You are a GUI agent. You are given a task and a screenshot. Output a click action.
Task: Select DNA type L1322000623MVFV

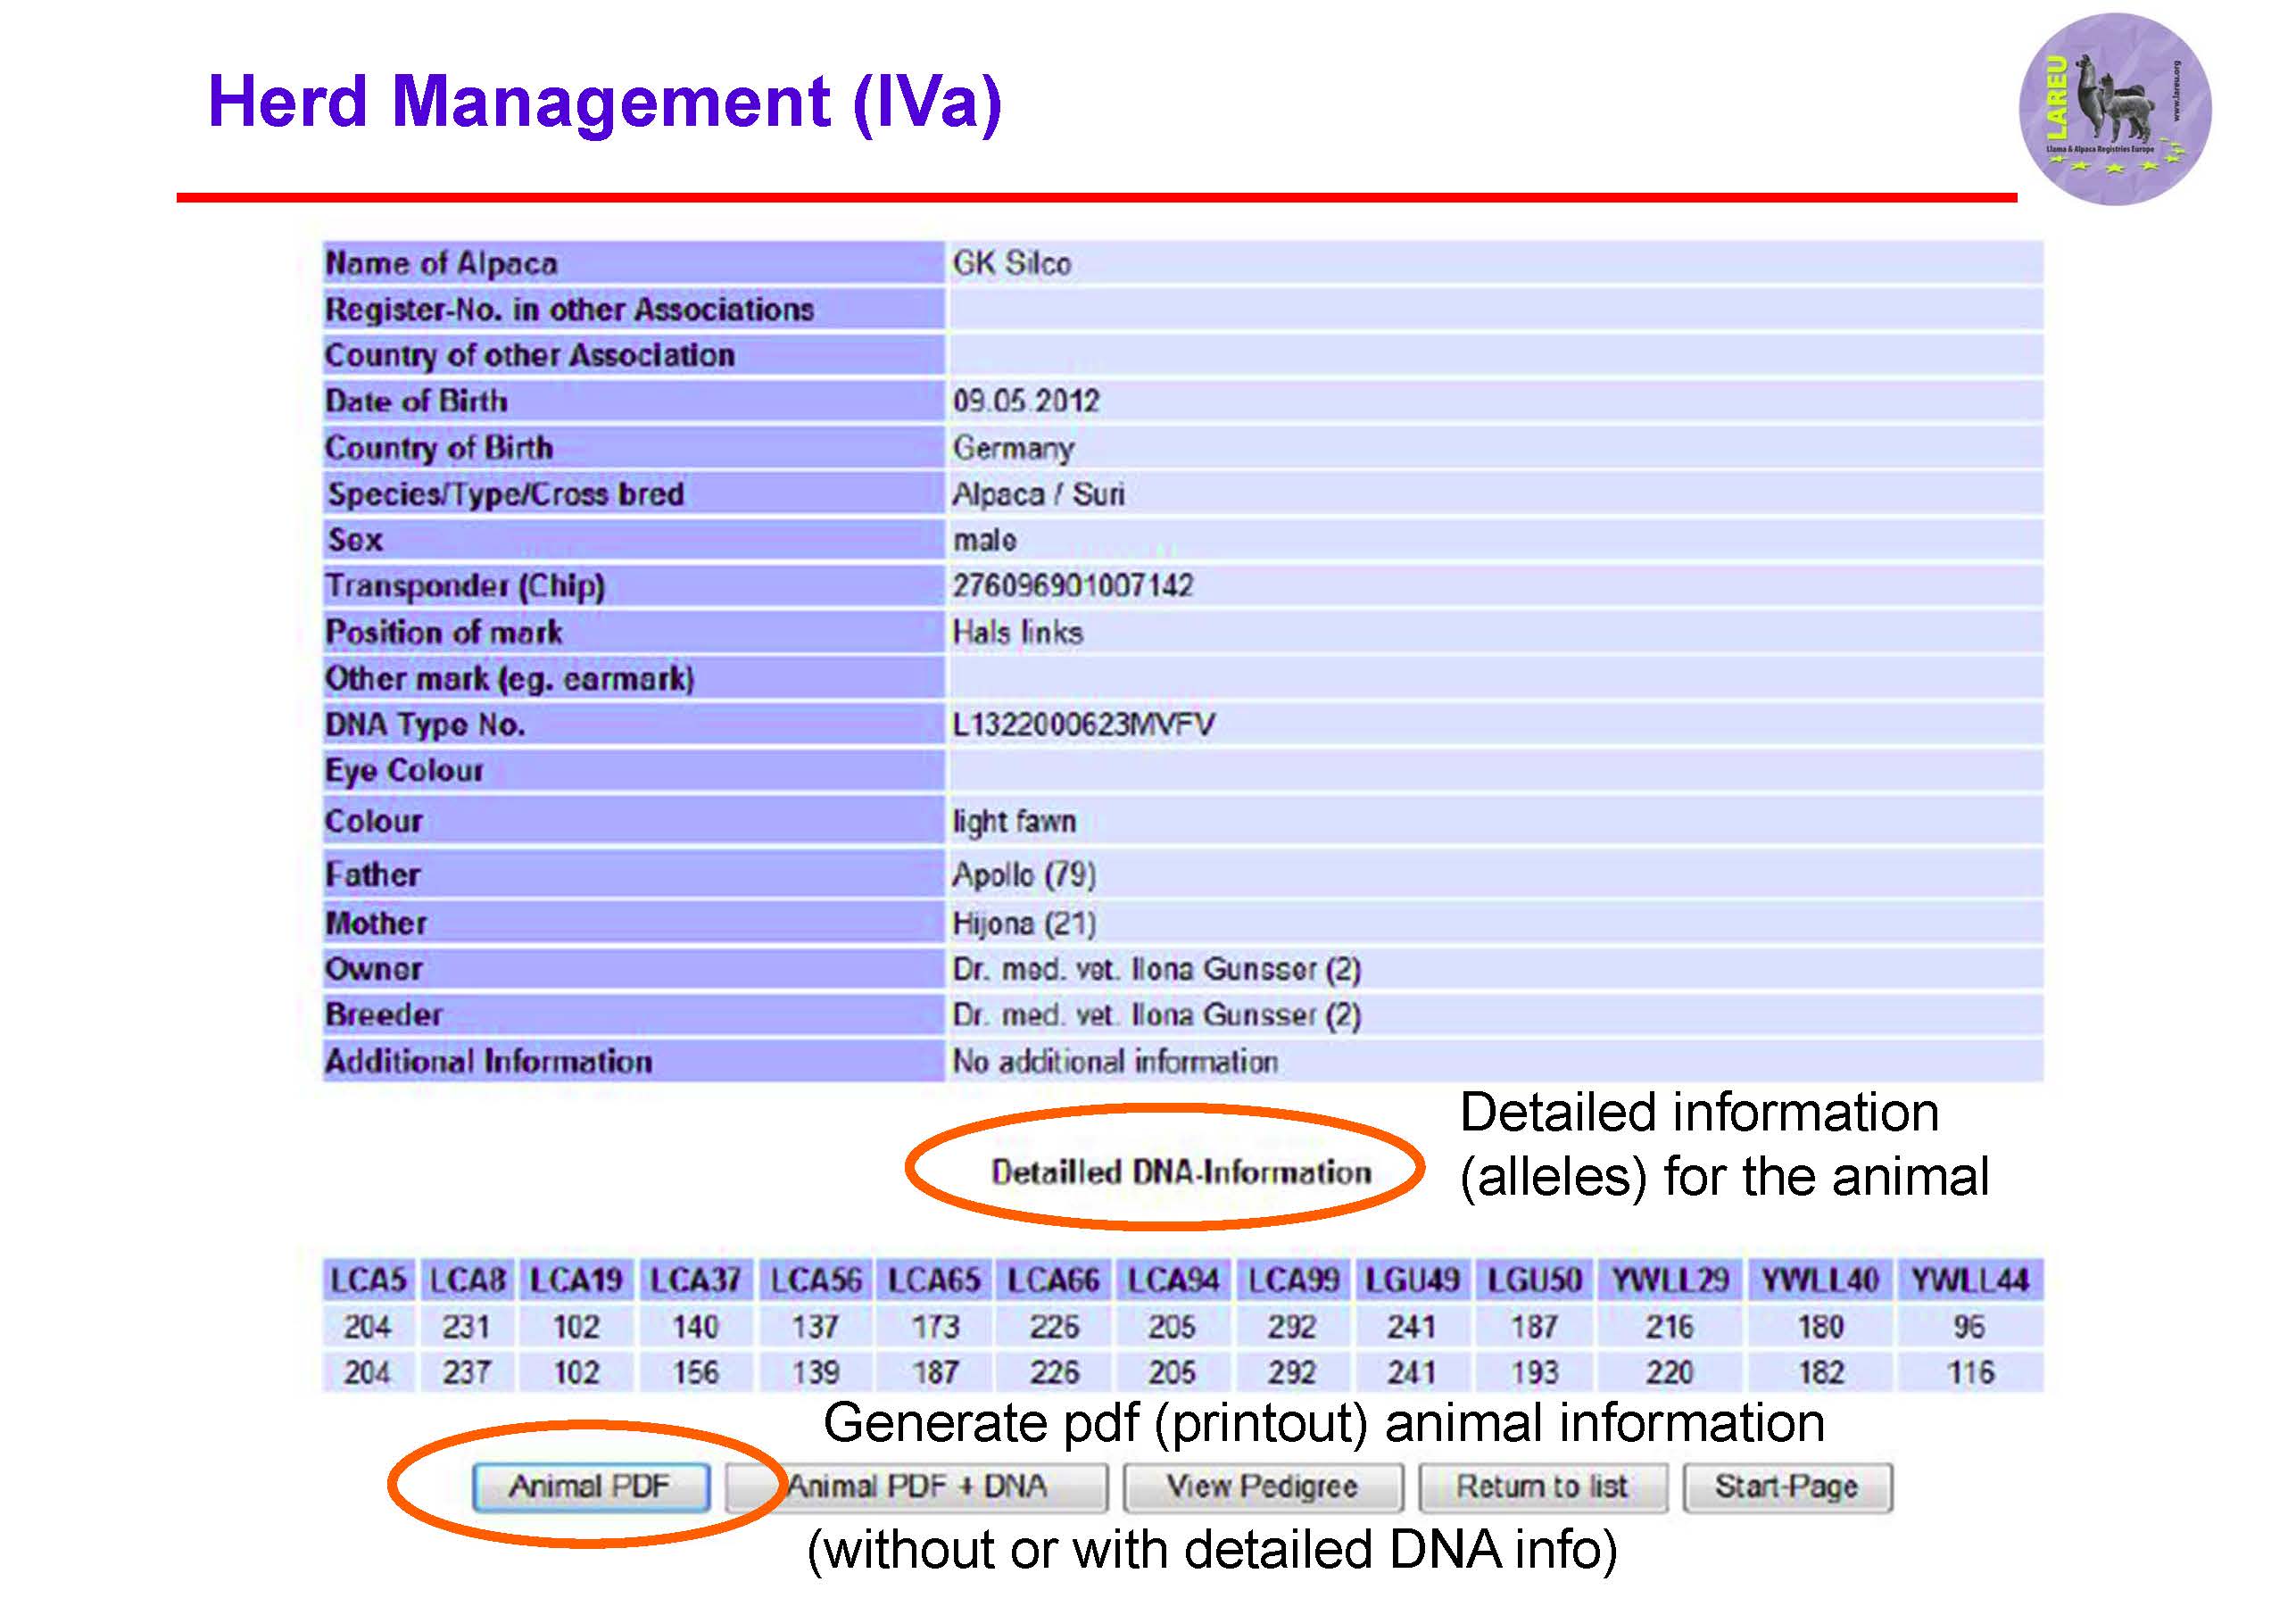(x=1083, y=724)
